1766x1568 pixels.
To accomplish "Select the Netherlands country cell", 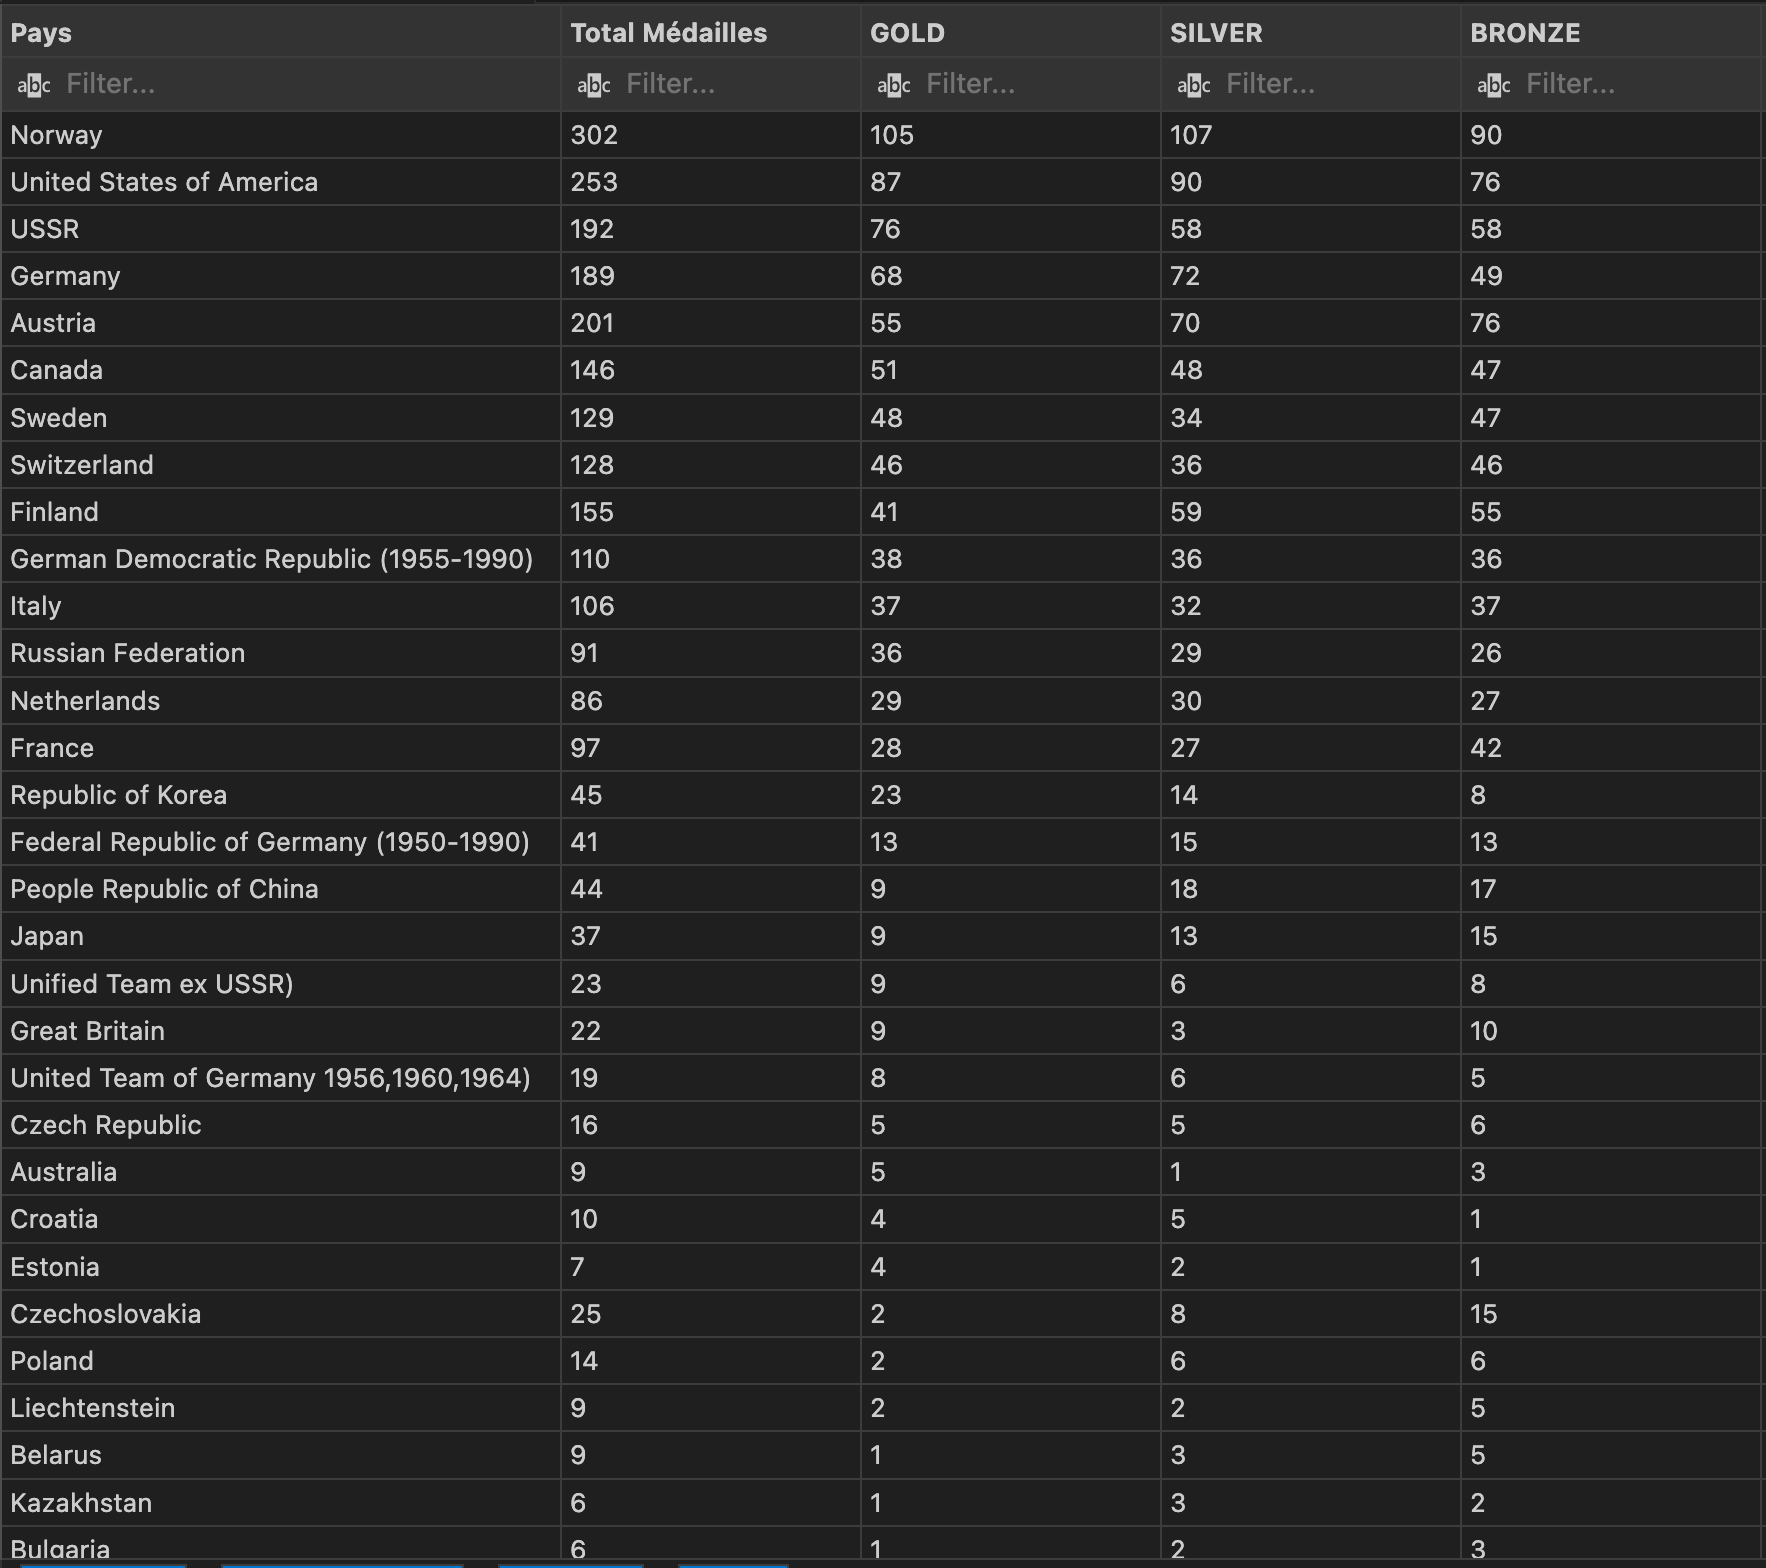I will pyautogui.click(x=280, y=701).
